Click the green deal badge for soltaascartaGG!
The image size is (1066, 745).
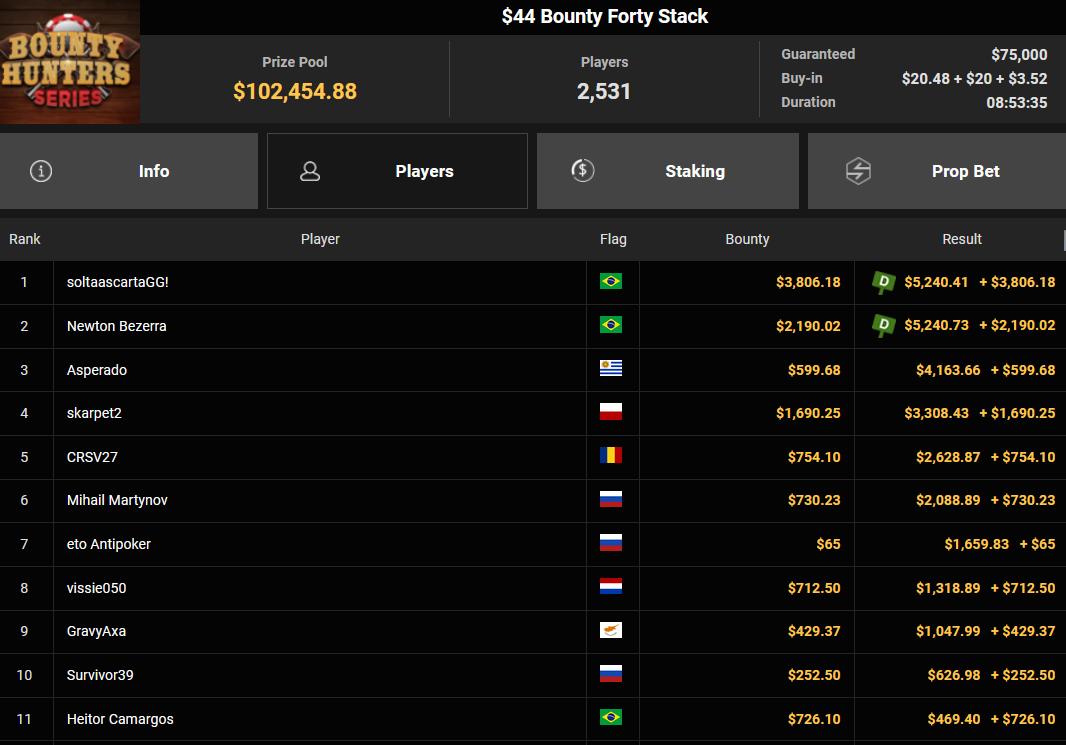coord(883,282)
